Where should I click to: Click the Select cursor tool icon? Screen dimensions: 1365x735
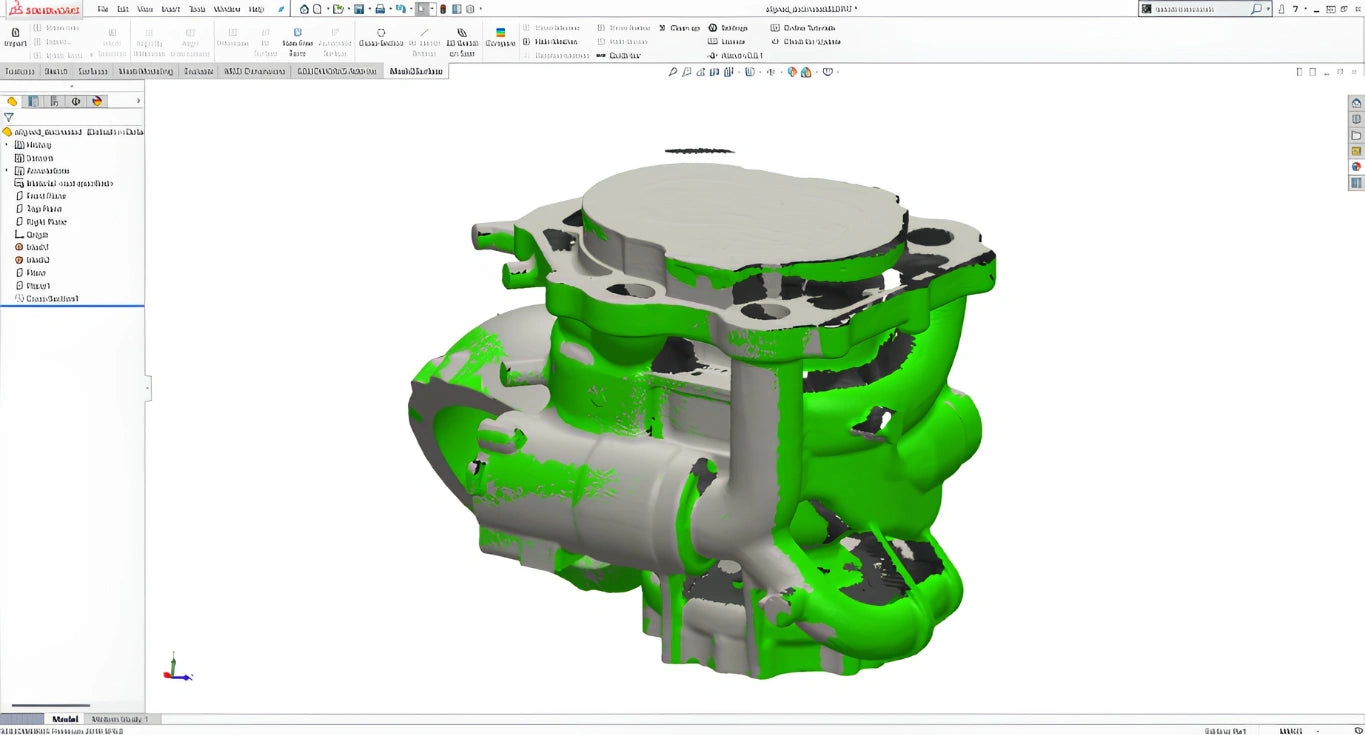(x=422, y=9)
